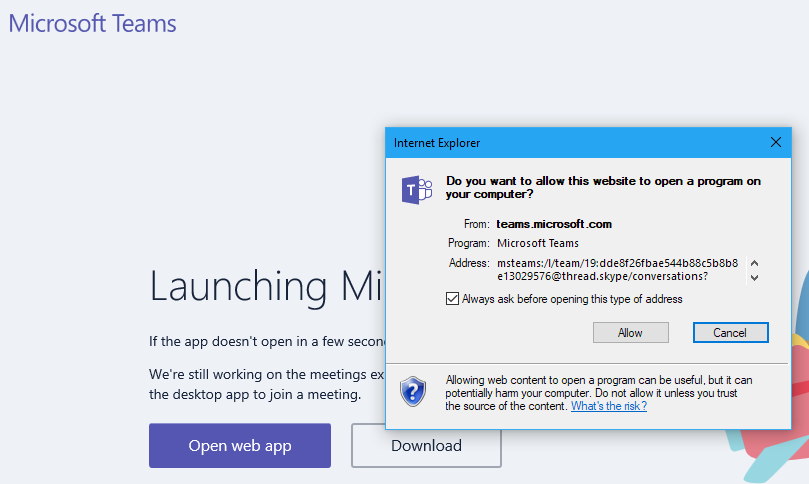Click the bold dialog question text
The height and width of the screenshot is (484, 809).
click(x=603, y=187)
